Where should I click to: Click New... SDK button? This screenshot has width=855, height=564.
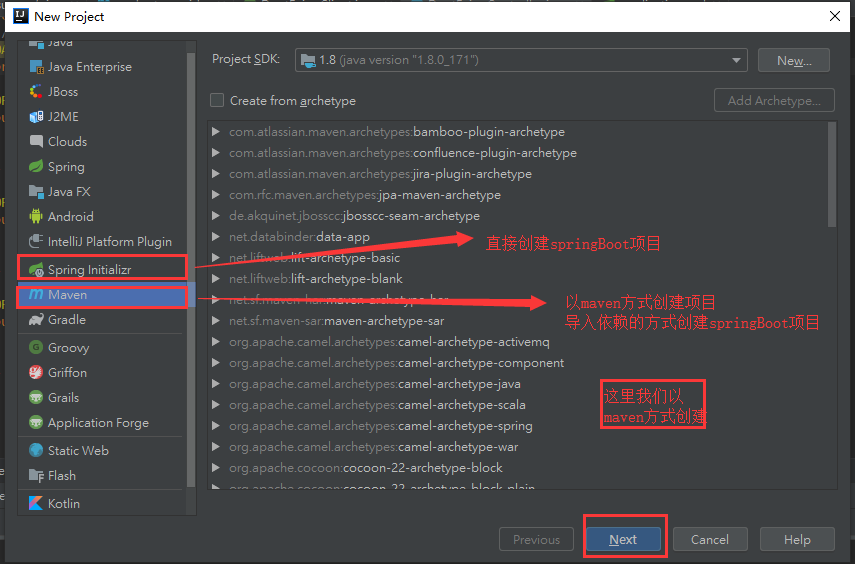[x=794, y=60]
